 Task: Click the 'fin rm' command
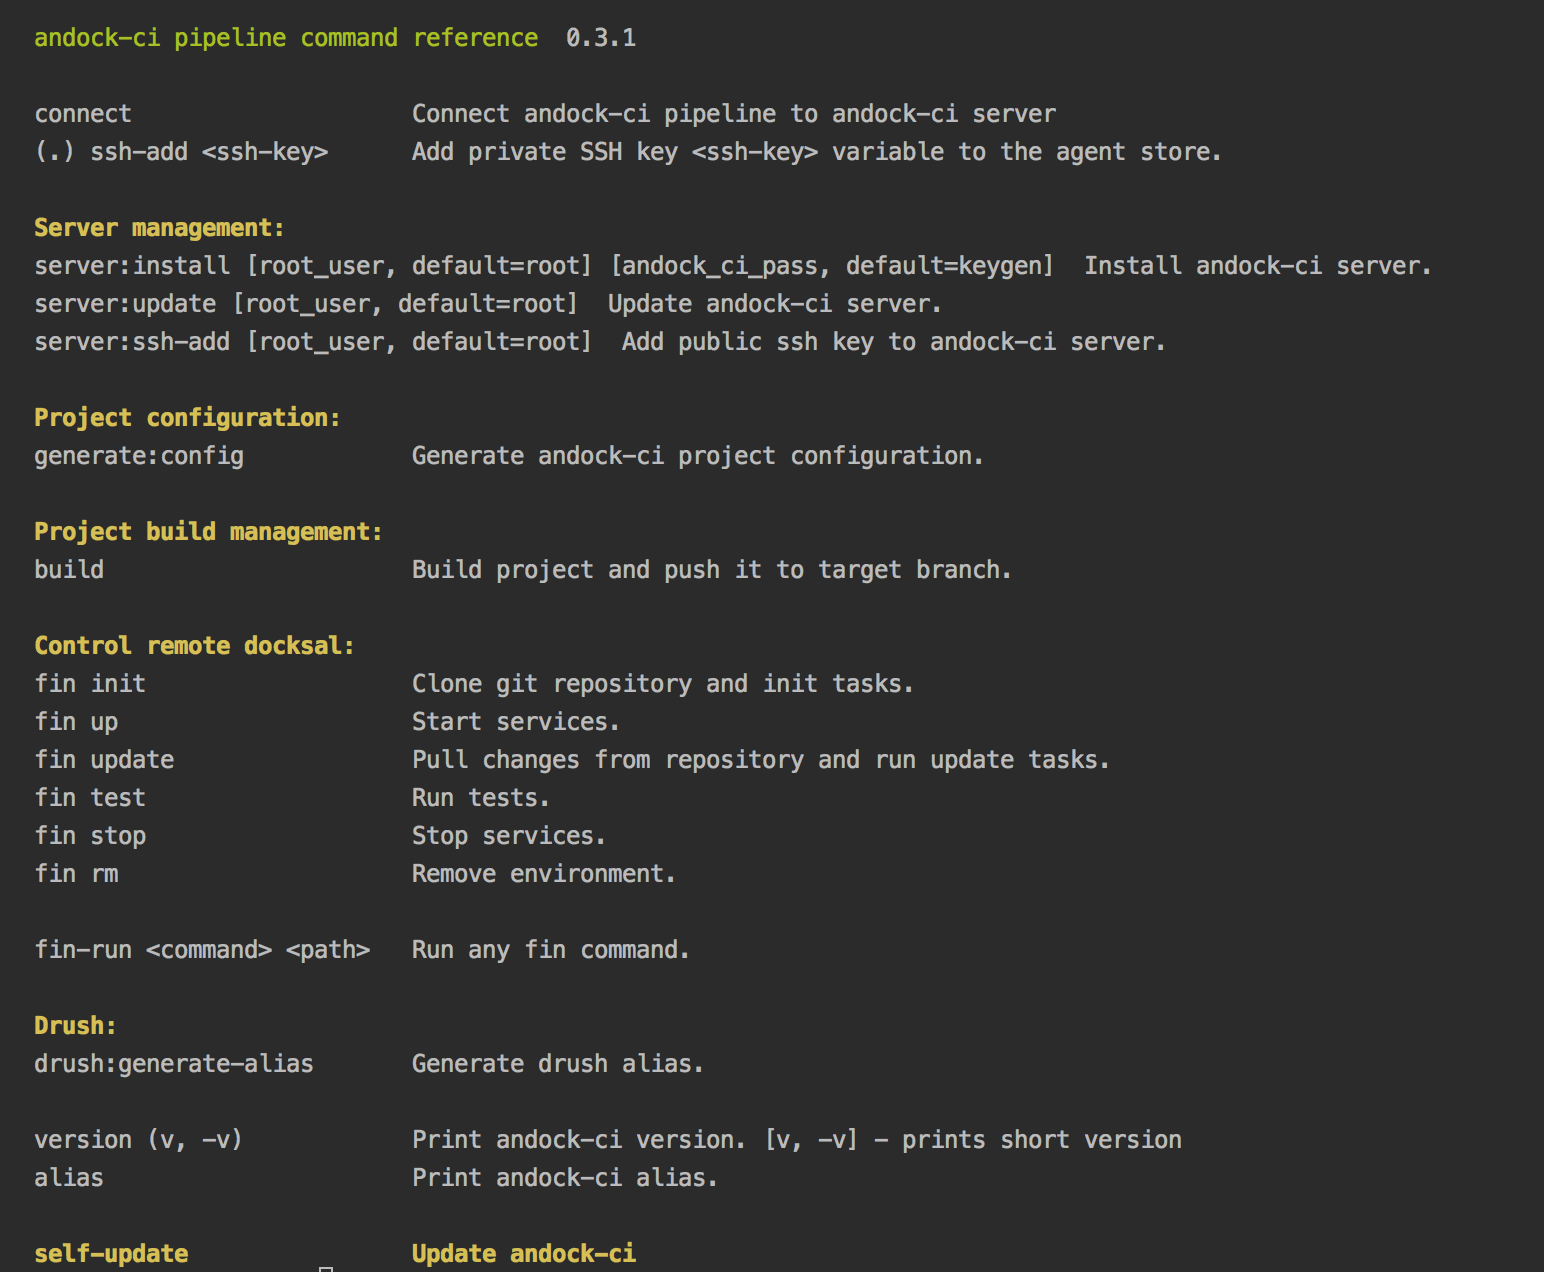click(76, 874)
